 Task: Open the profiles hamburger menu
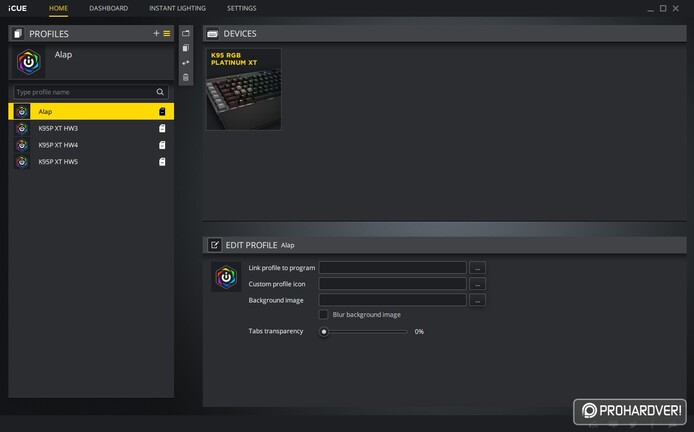point(167,33)
